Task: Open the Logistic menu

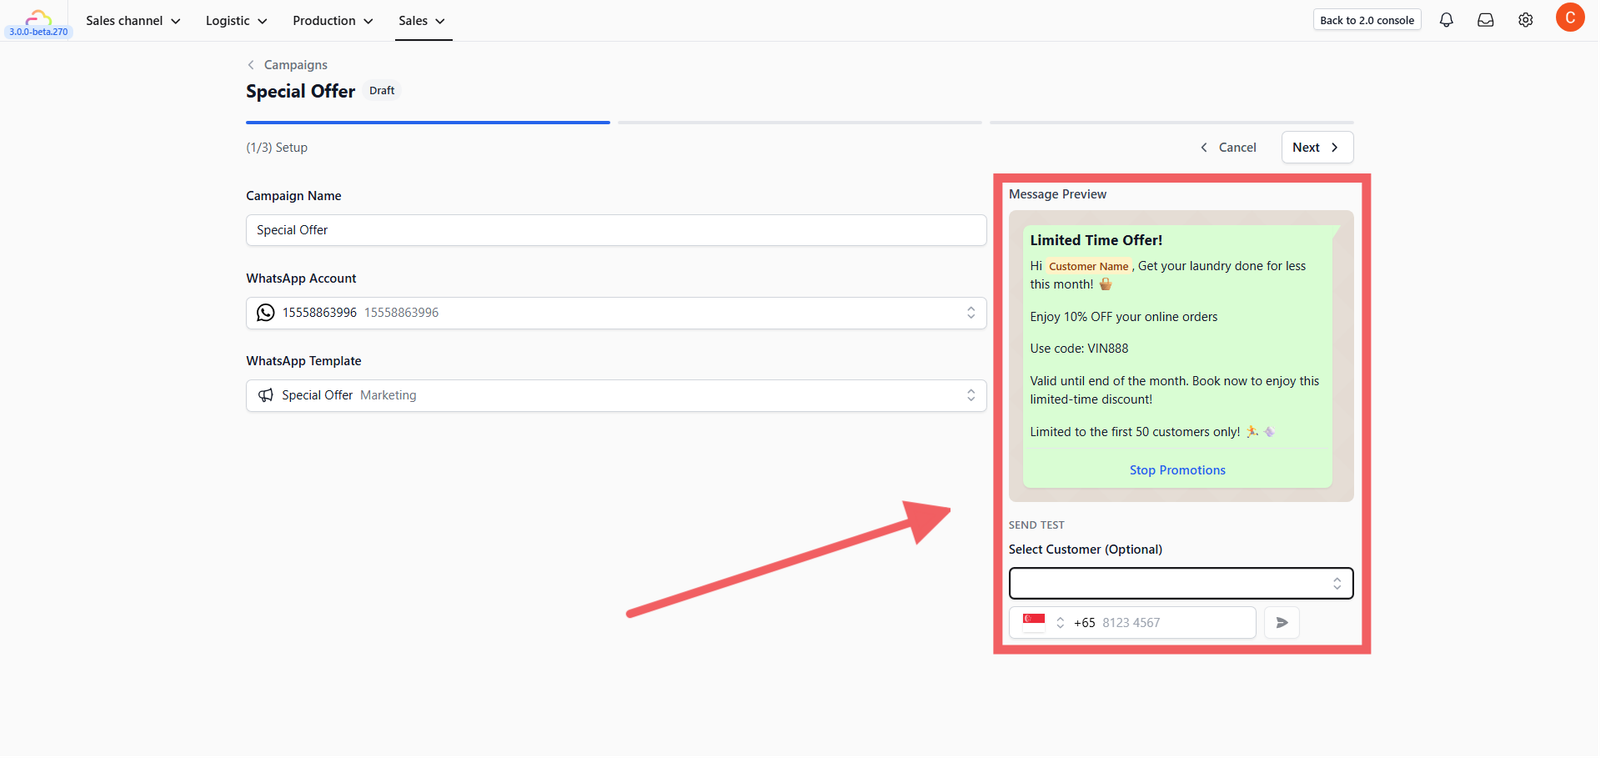Action: coord(236,21)
